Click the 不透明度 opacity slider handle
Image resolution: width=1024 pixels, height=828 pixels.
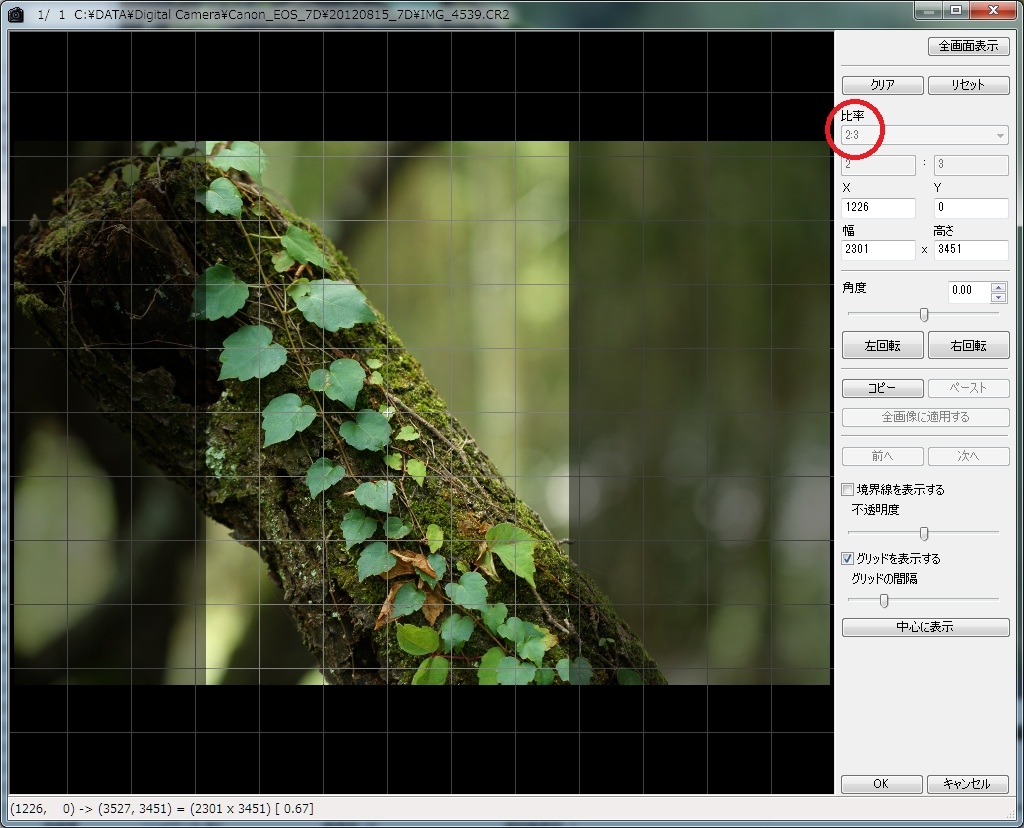pyautogui.click(x=924, y=533)
